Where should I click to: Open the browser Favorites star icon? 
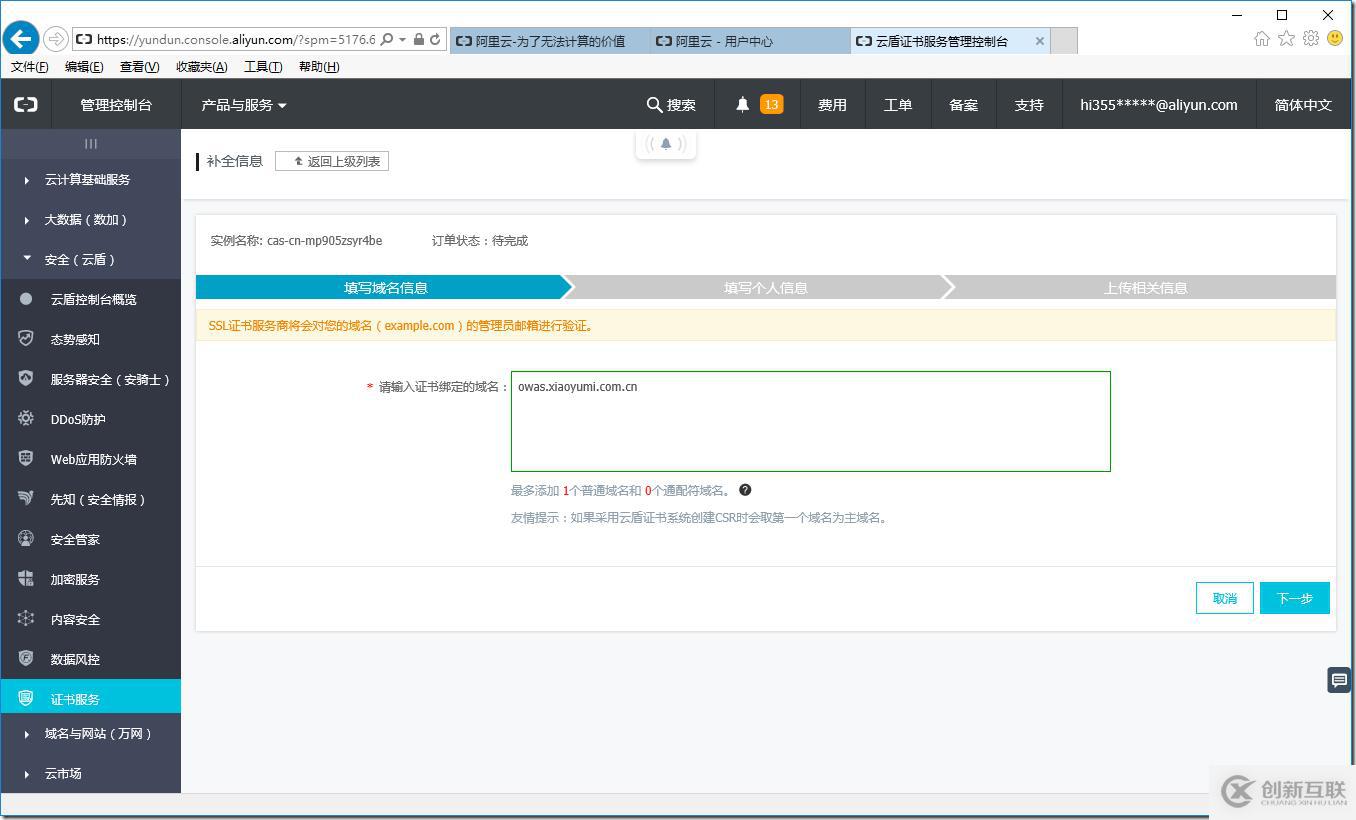[1286, 38]
